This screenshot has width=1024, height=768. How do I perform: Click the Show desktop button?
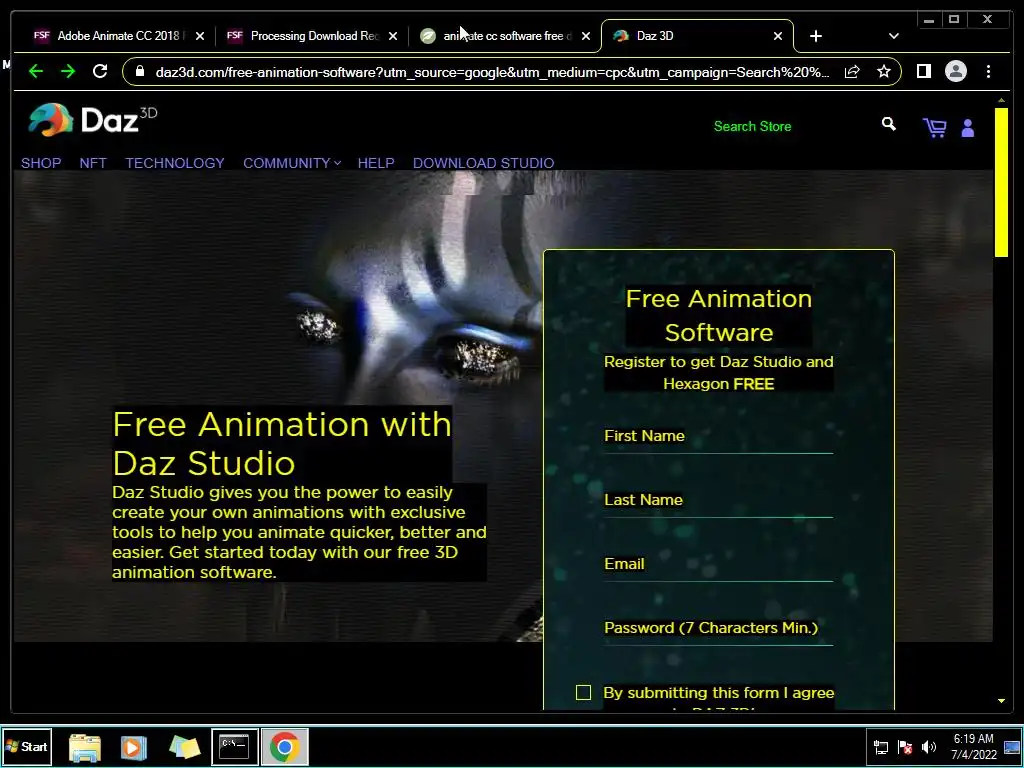1013,746
